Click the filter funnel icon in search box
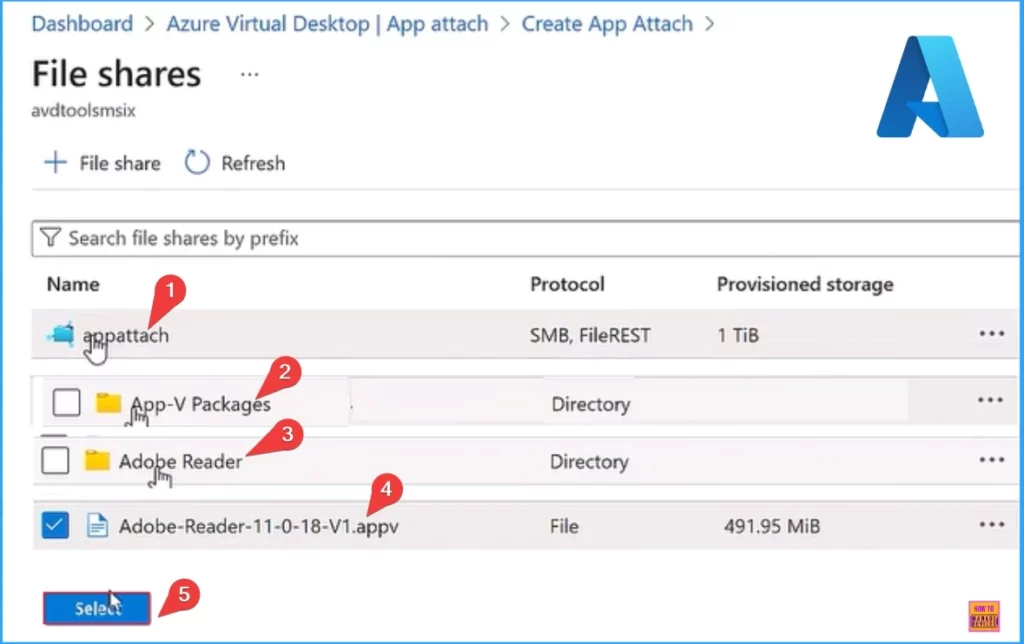This screenshot has height=644, width=1024. click(x=50, y=238)
